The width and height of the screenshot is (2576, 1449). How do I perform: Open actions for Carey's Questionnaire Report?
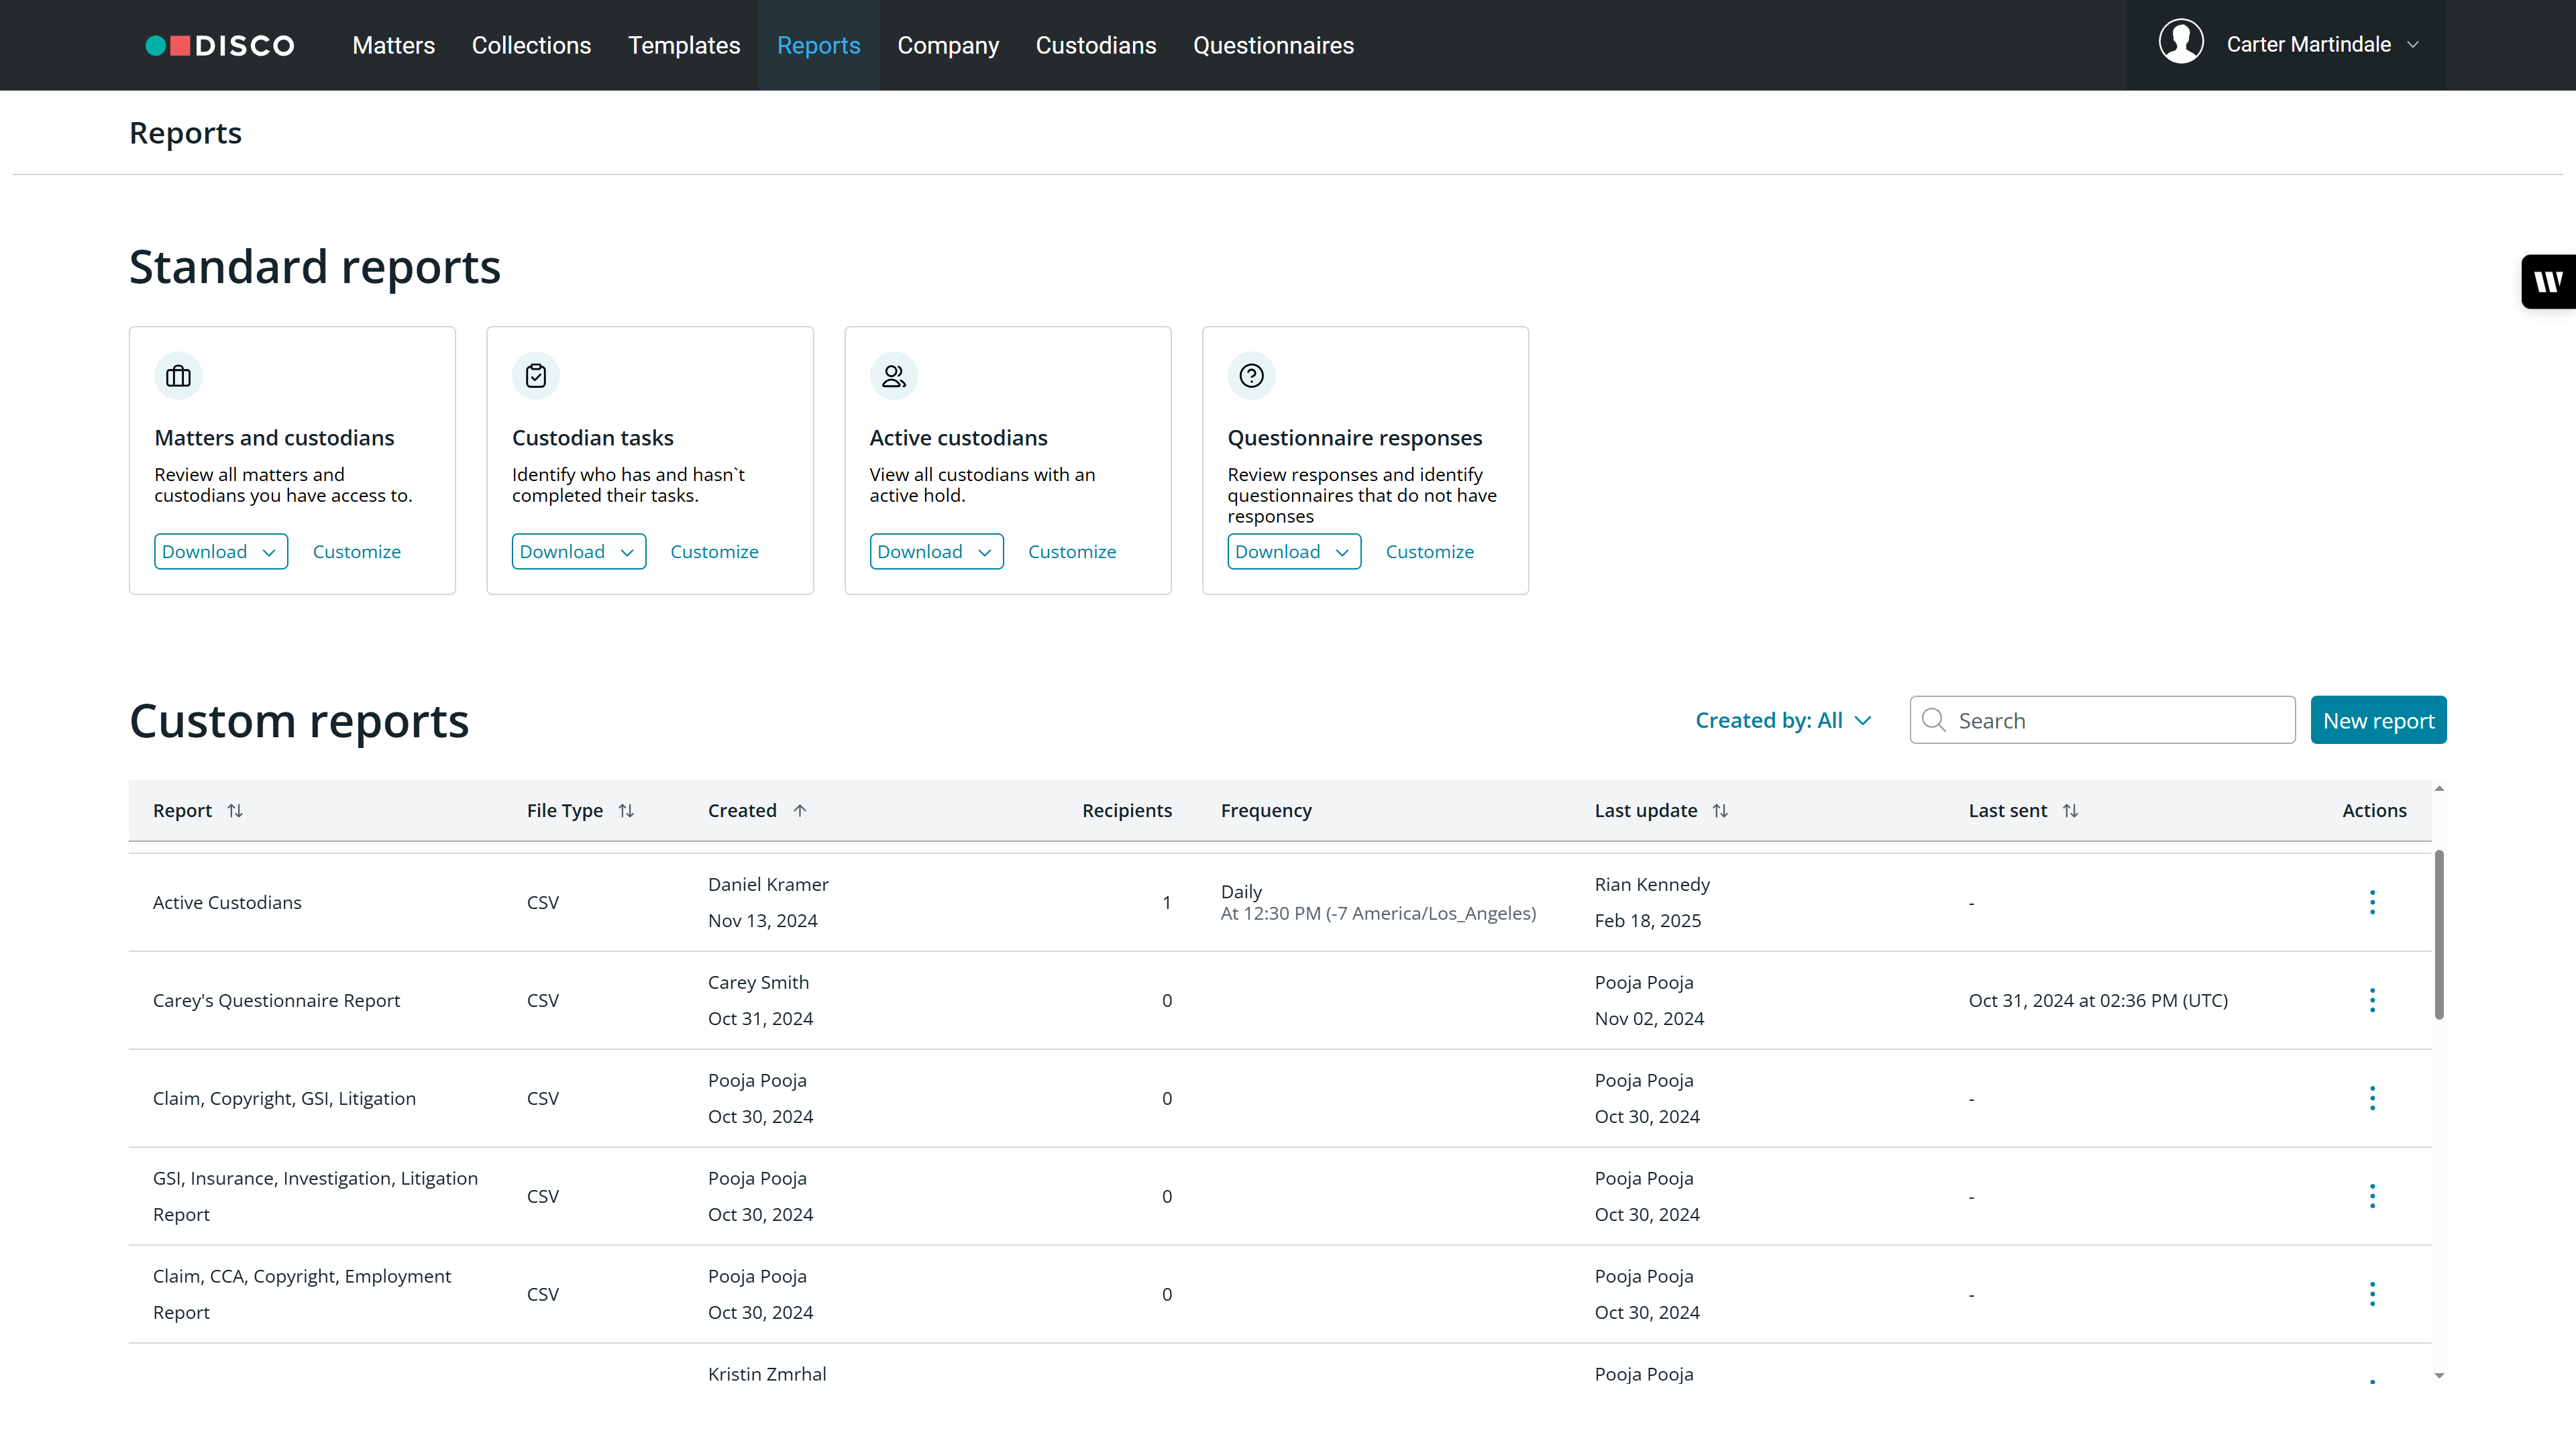point(2371,1000)
